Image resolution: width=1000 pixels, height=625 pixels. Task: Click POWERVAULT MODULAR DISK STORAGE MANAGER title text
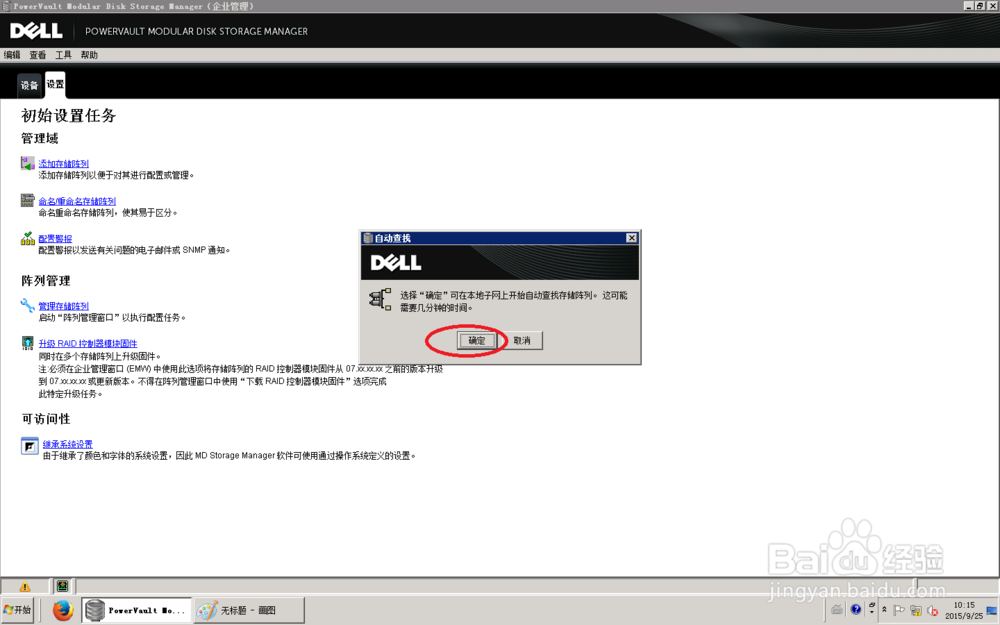pyautogui.click(x=196, y=31)
